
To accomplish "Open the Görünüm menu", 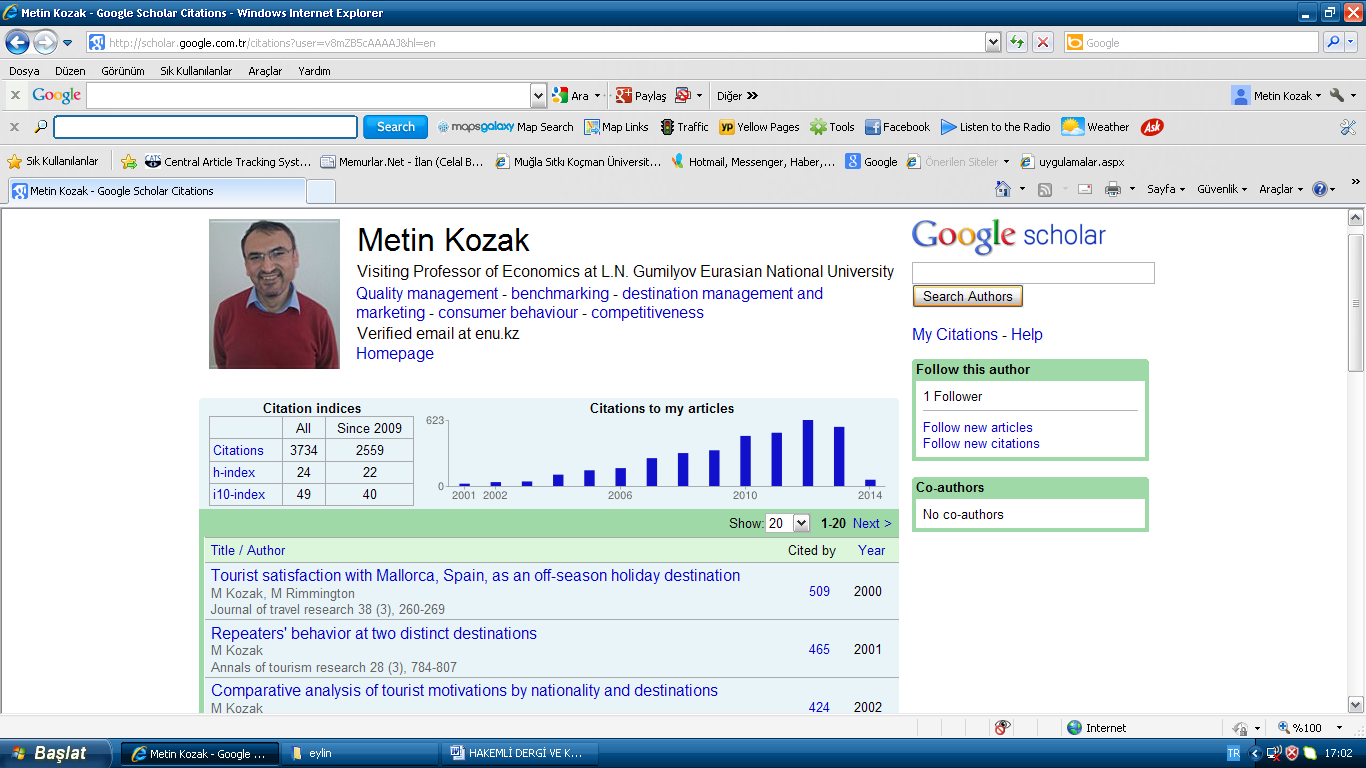I will click(123, 71).
